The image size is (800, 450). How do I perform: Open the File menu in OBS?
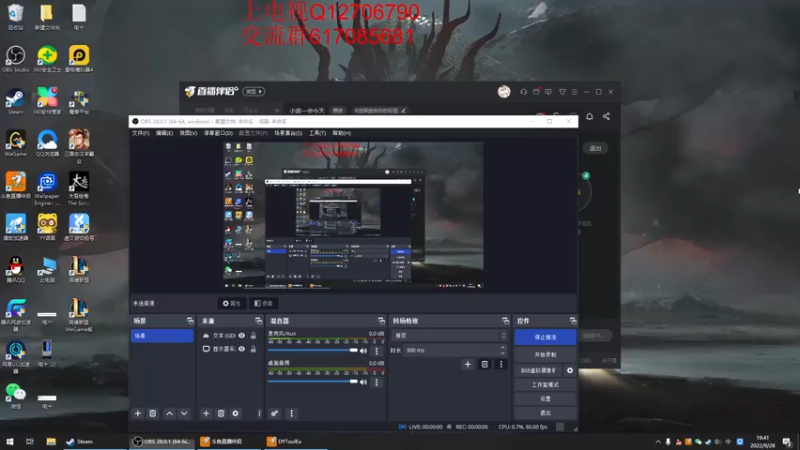(x=140, y=133)
